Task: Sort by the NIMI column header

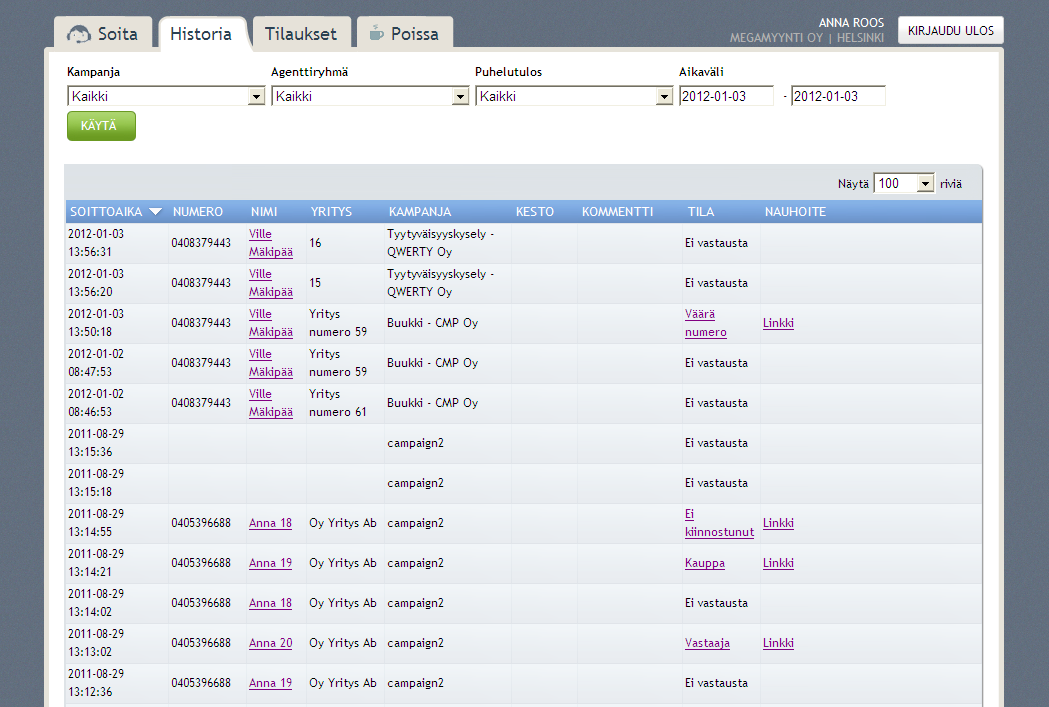Action: (264, 212)
